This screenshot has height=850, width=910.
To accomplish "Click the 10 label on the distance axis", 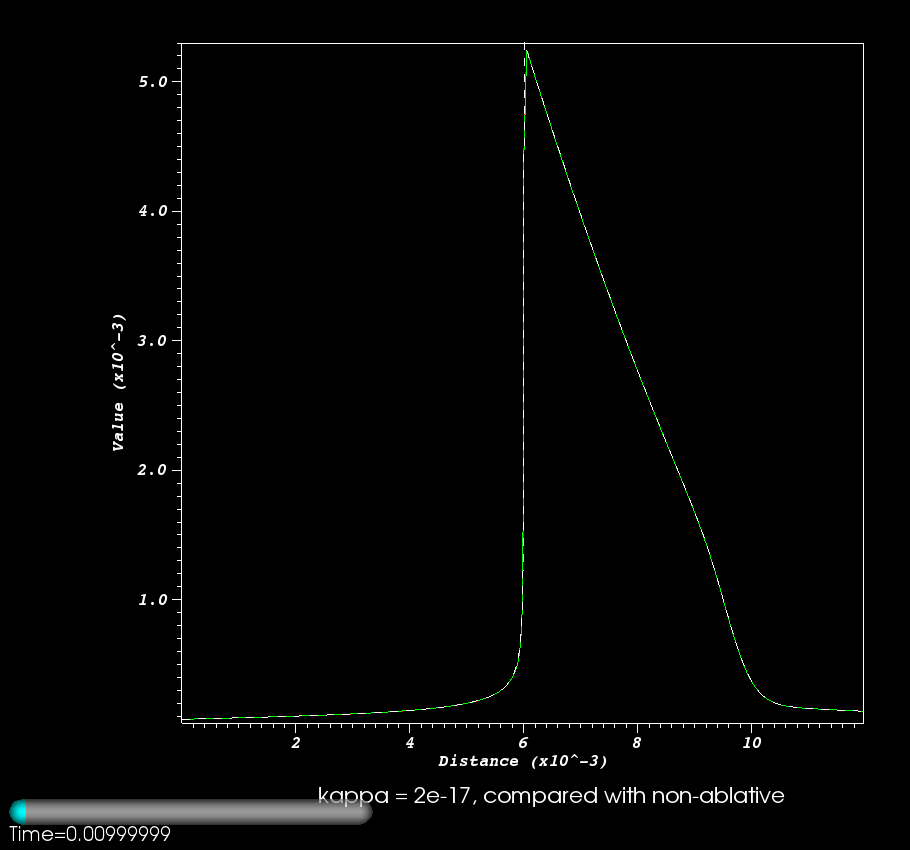I will [x=752, y=743].
